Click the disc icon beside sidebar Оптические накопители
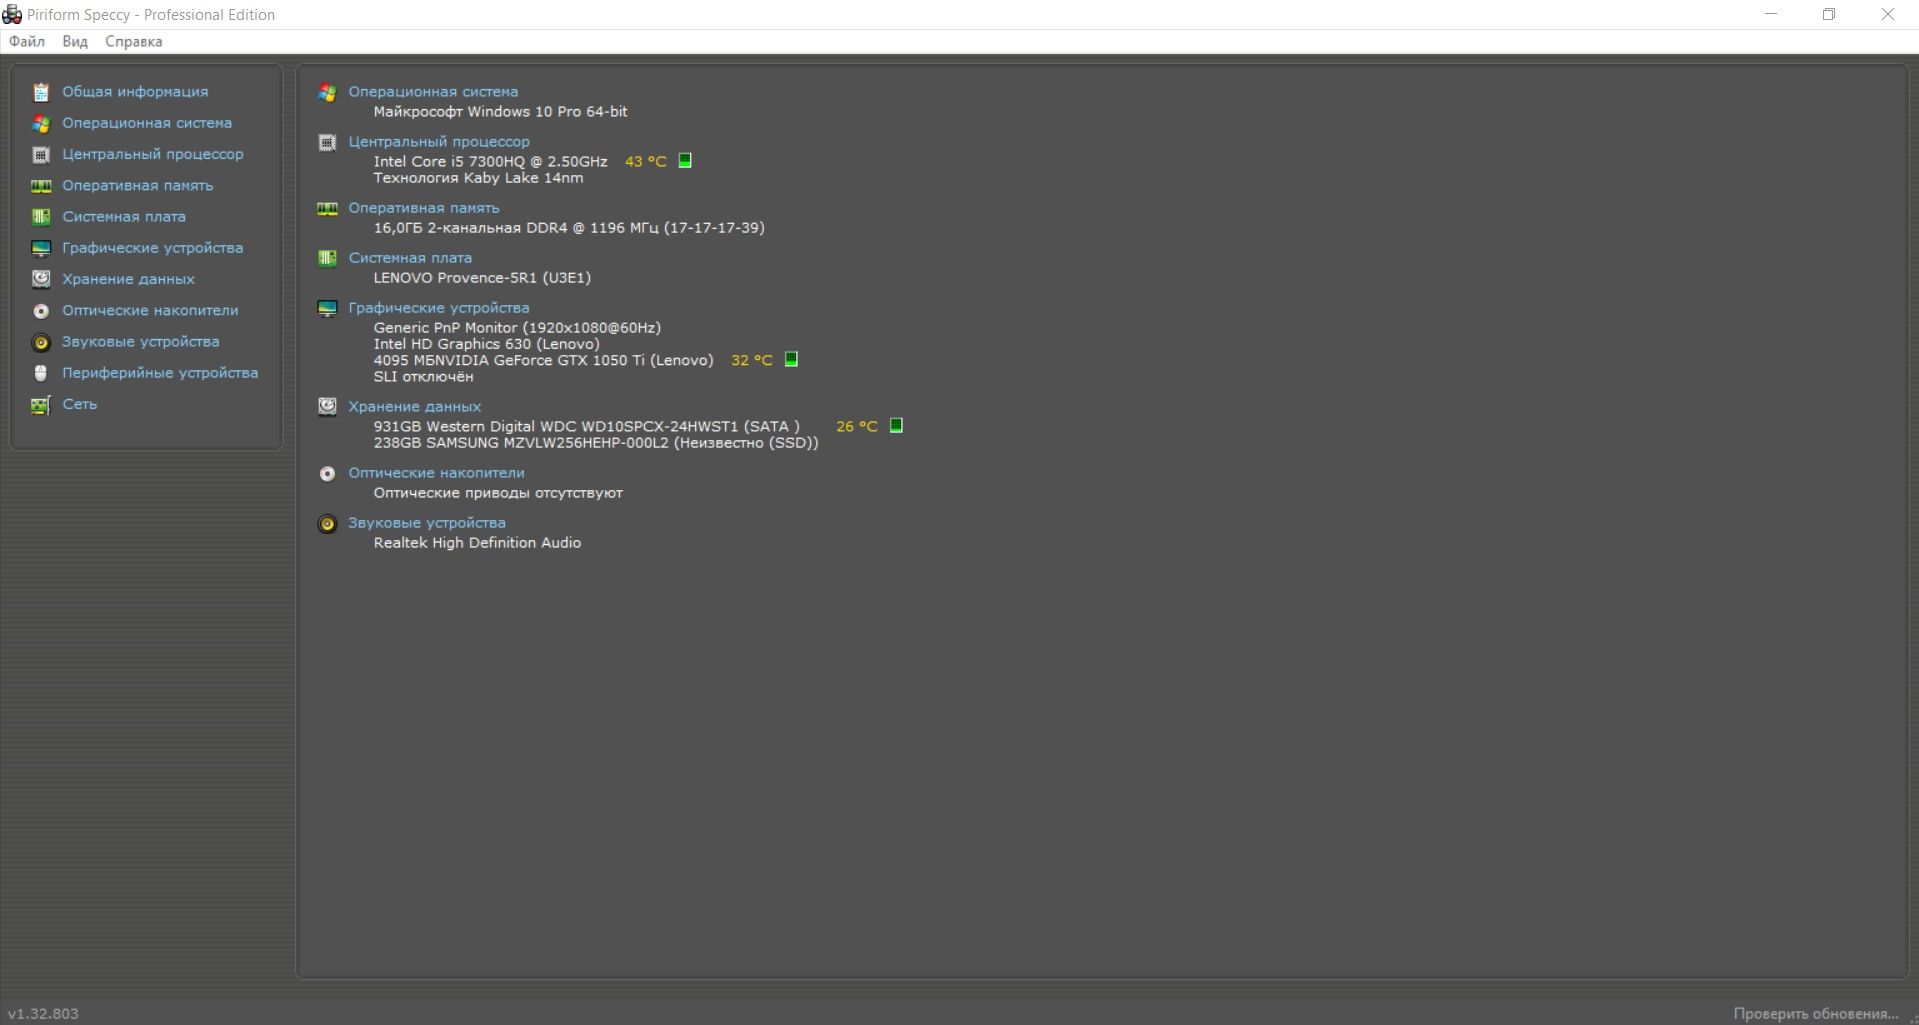 (x=41, y=311)
